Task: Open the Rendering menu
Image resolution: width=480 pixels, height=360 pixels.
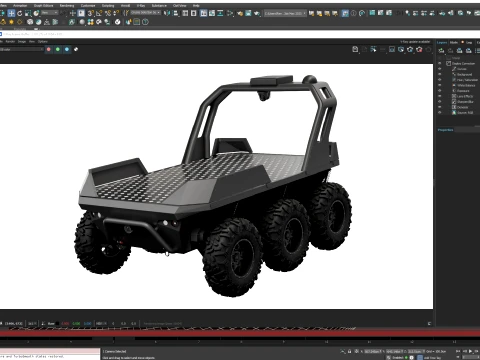Action: pyautogui.click(x=67, y=6)
